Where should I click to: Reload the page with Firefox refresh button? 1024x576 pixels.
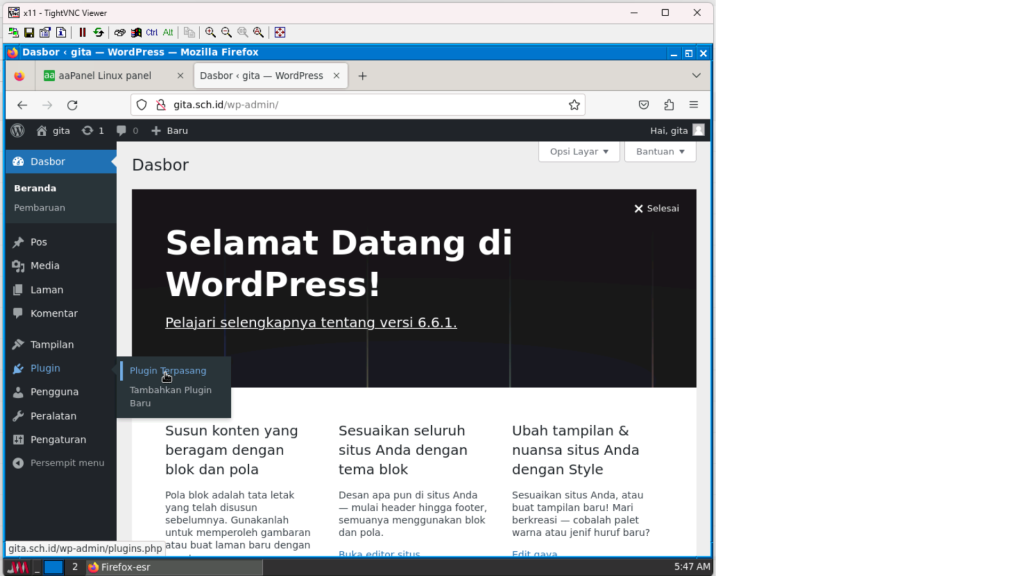click(x=72, y=105)
